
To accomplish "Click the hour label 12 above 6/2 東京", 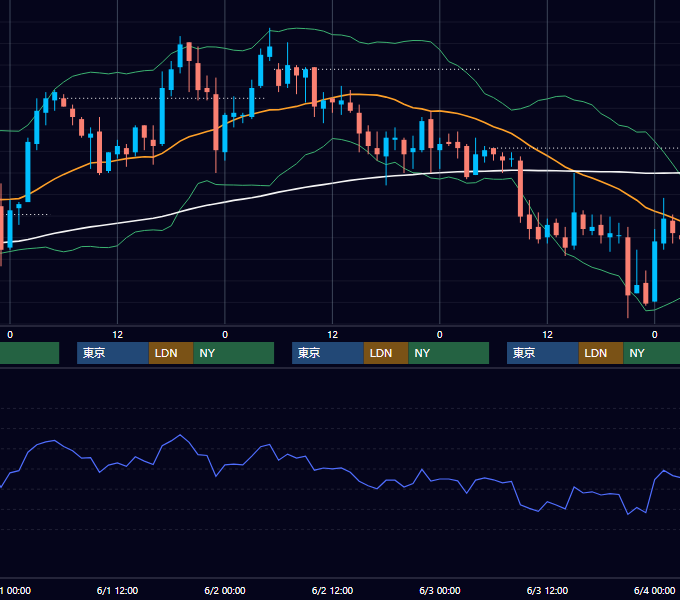I will tap(332, 335).
